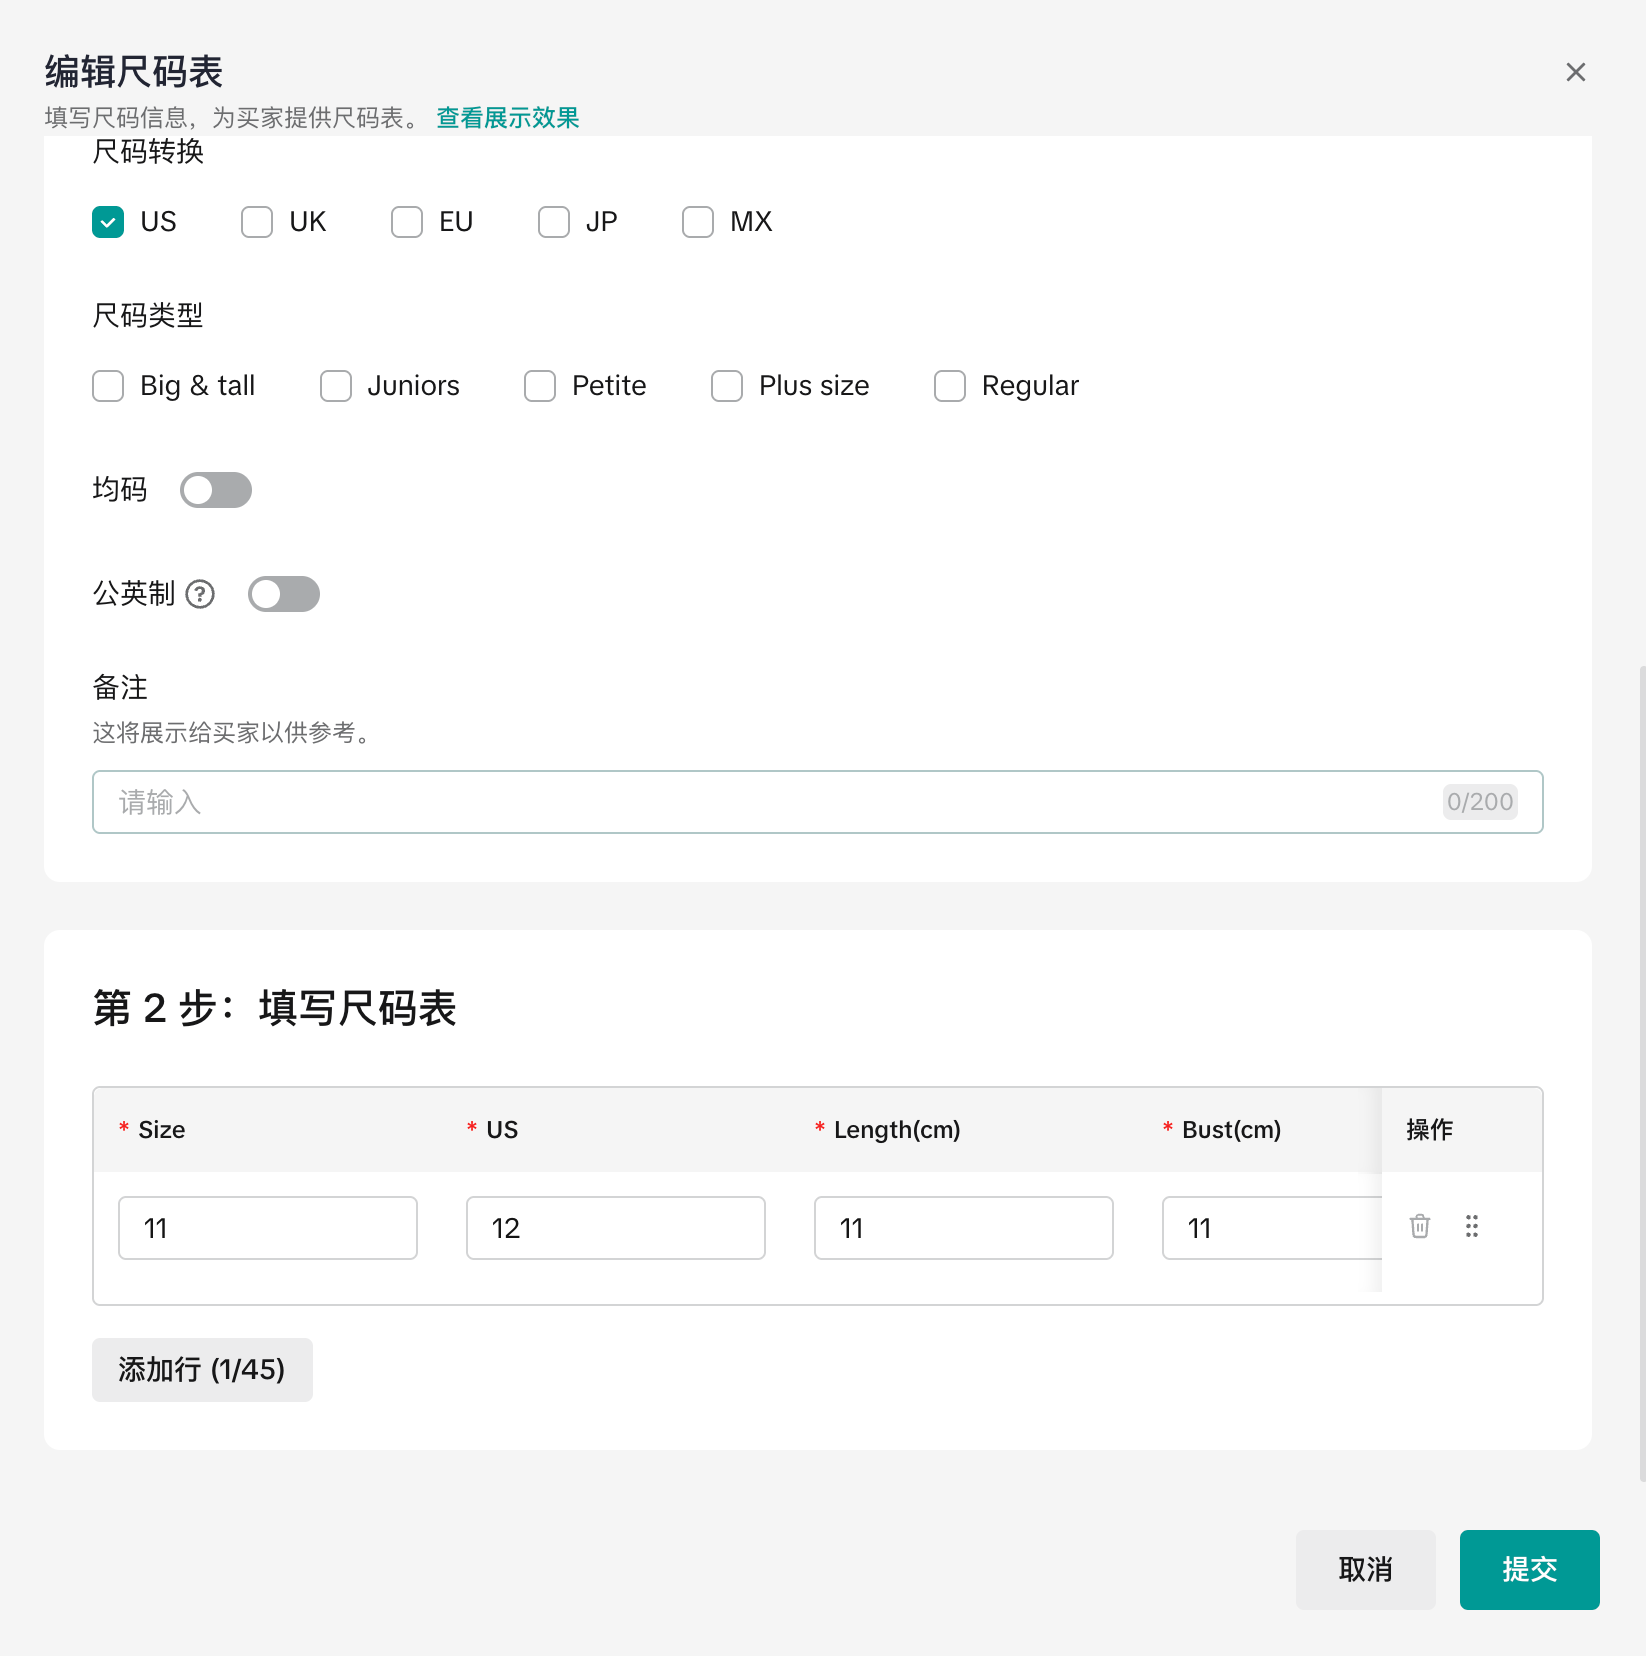Check the Regular size type option
Viewport: 1646px width, 1656px height.
(x=950, y=386)
